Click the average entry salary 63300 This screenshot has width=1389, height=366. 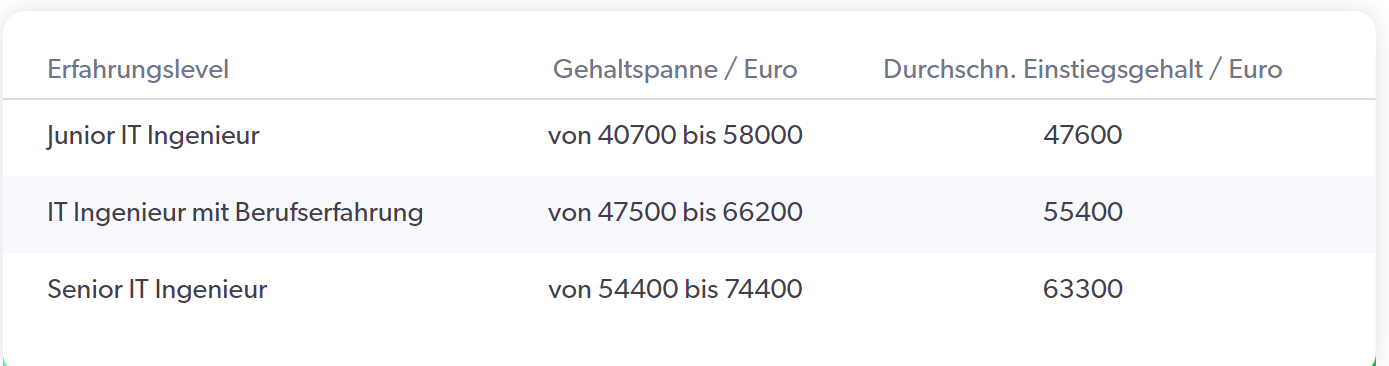(x=1082, y=290)
